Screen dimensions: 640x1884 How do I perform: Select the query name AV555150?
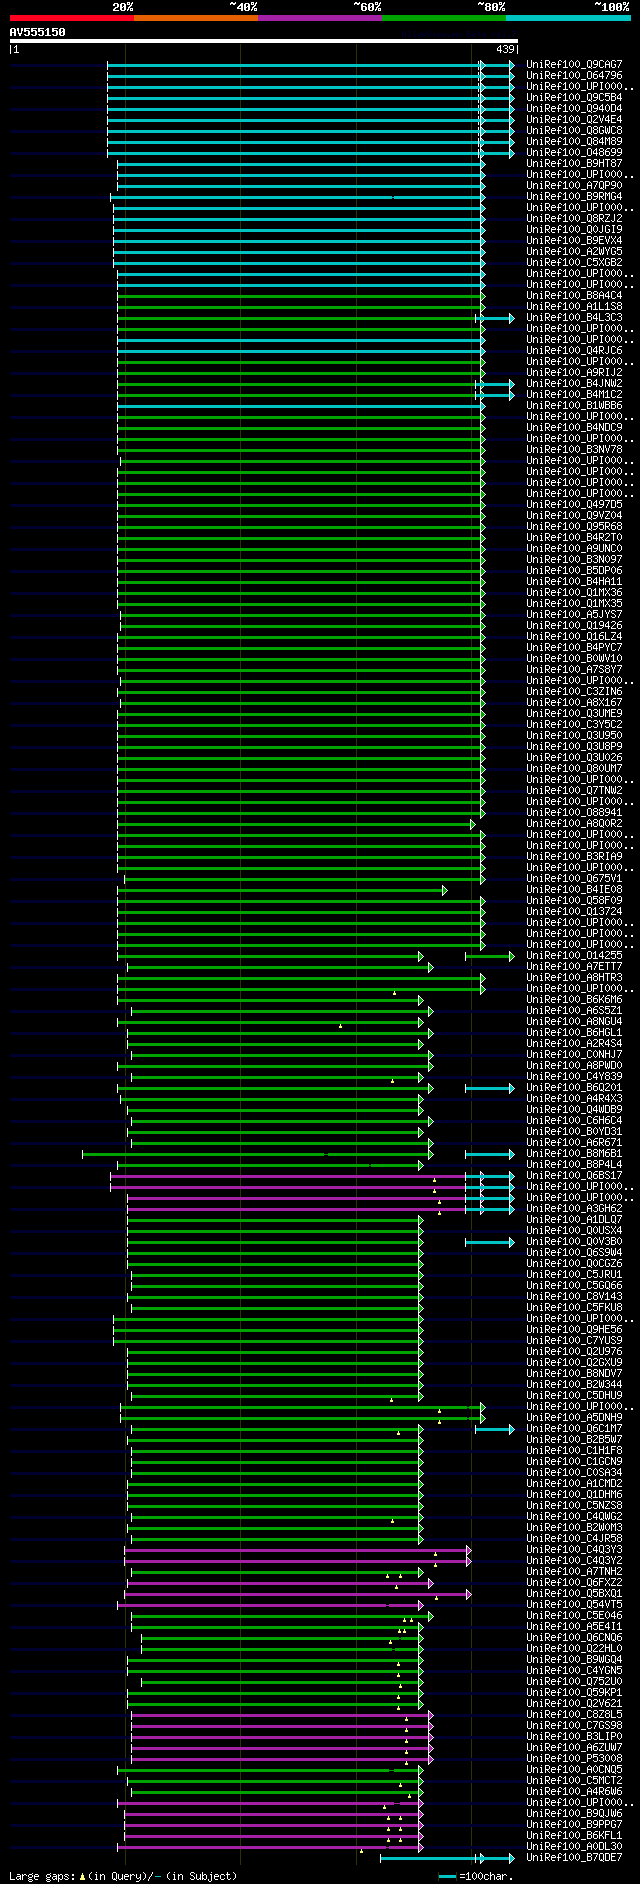coord(38,32)
